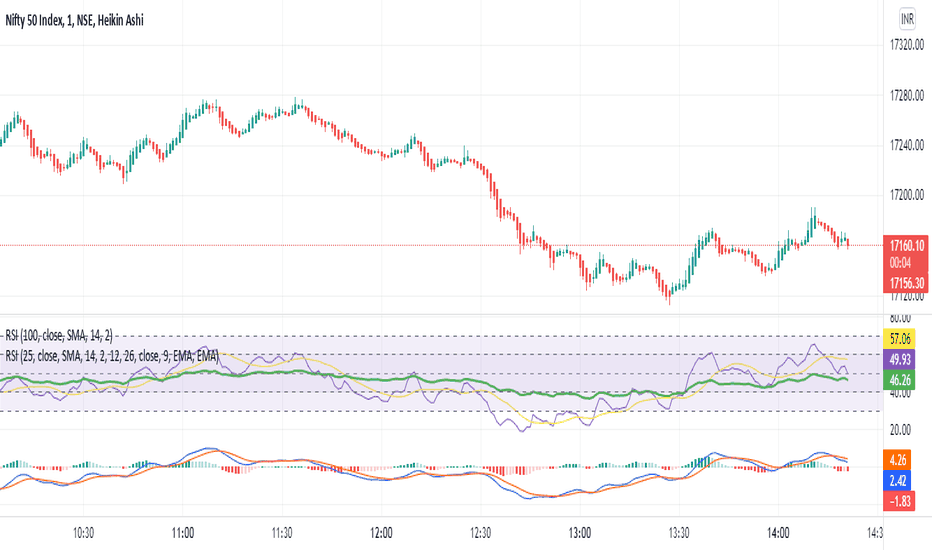
Task: Click the orange 4.26 MACD signal label
Action: tap(898, 460)
